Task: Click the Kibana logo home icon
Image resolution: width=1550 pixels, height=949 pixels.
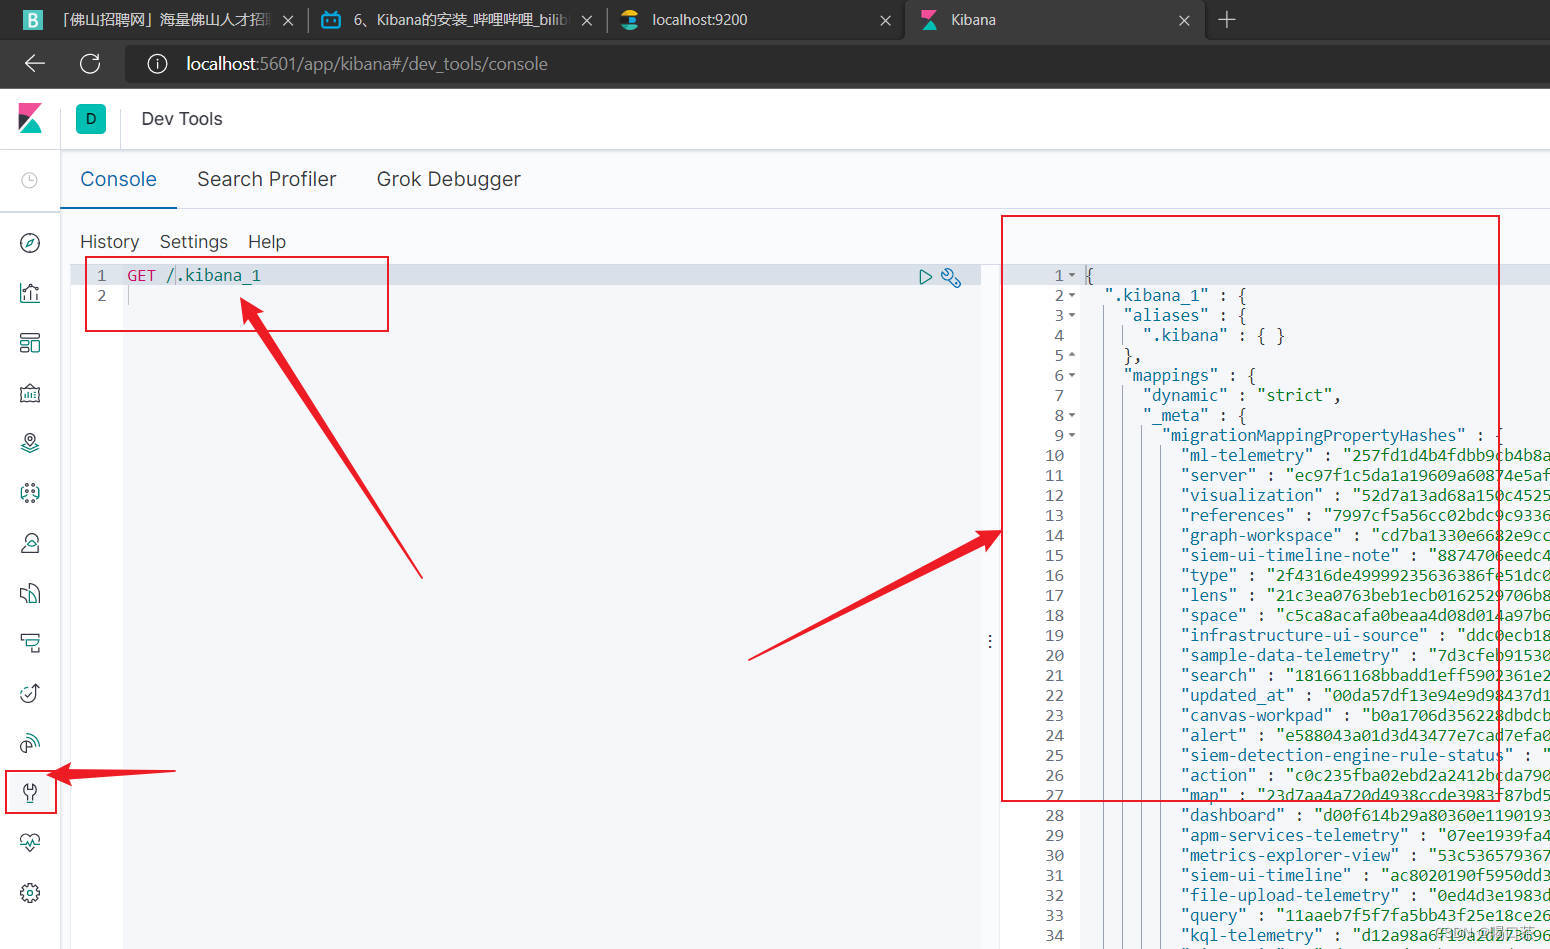Action: [x=30, y=119]
